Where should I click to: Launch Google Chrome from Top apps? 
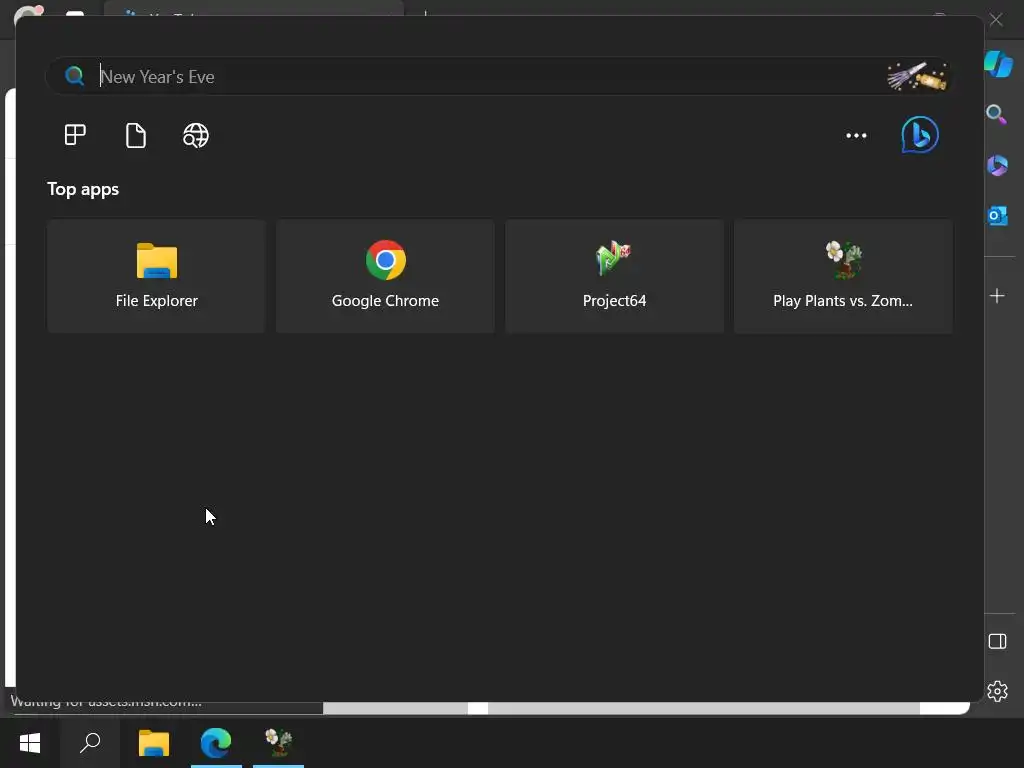(x=385, y=276)
